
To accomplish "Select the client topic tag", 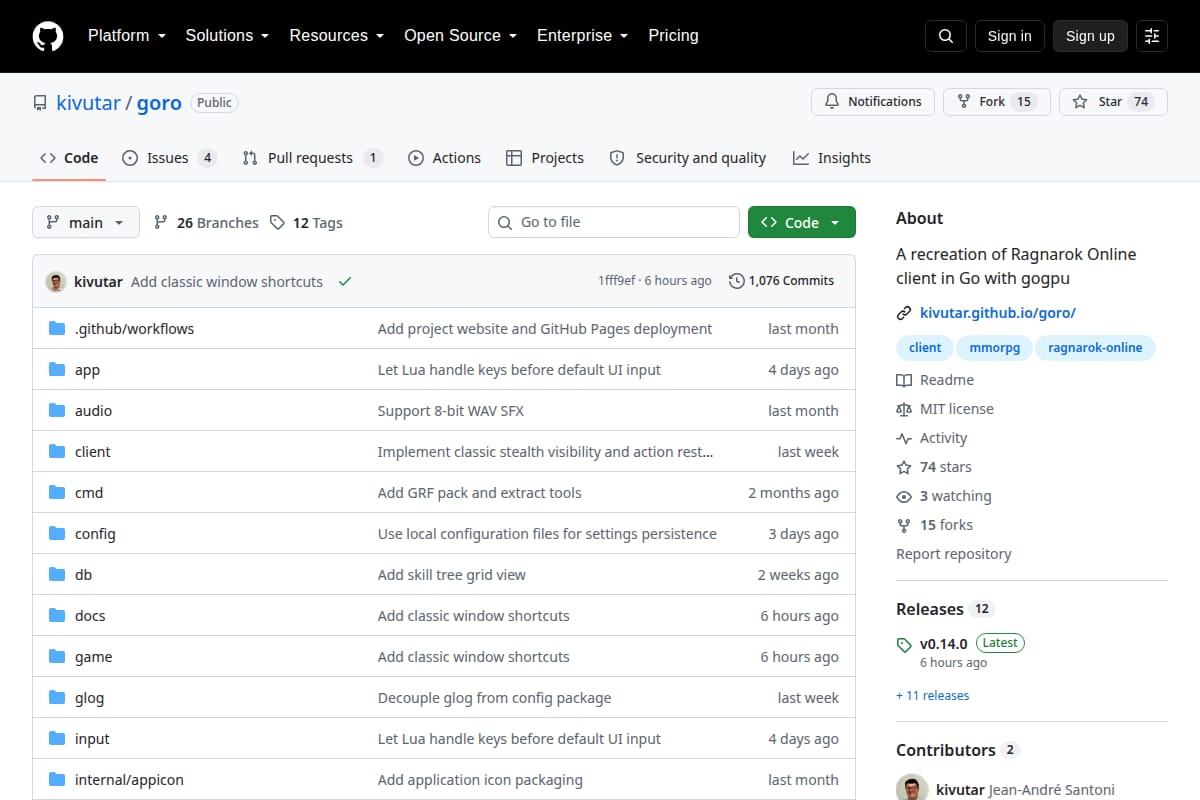I will tap(925, 348).
